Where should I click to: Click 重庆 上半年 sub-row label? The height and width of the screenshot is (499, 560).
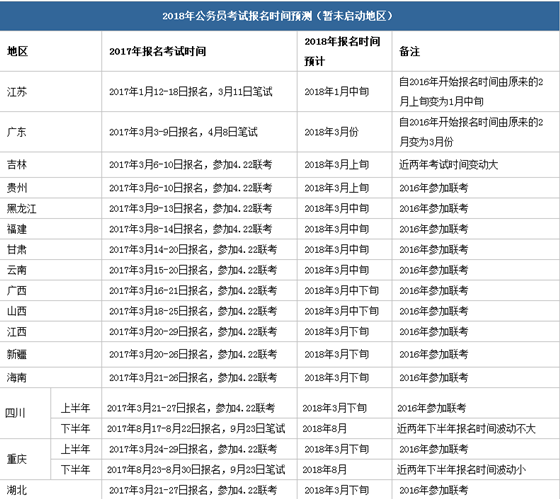coord(75,449)
